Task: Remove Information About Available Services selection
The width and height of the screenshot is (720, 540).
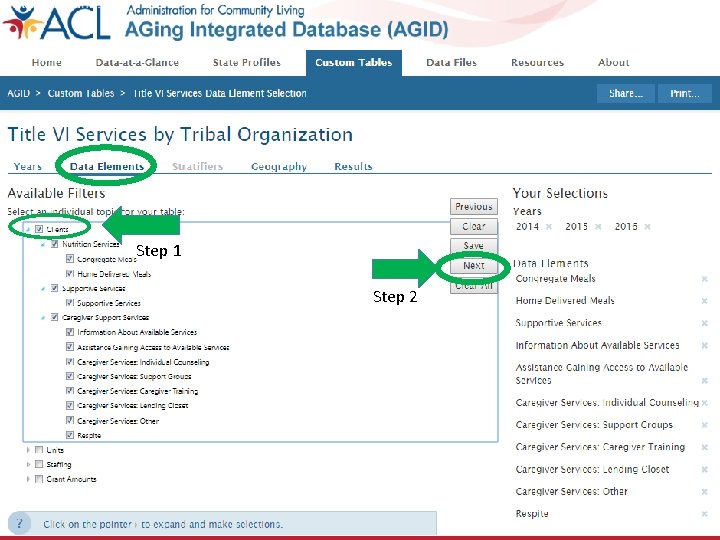Action: click(704, 345)
